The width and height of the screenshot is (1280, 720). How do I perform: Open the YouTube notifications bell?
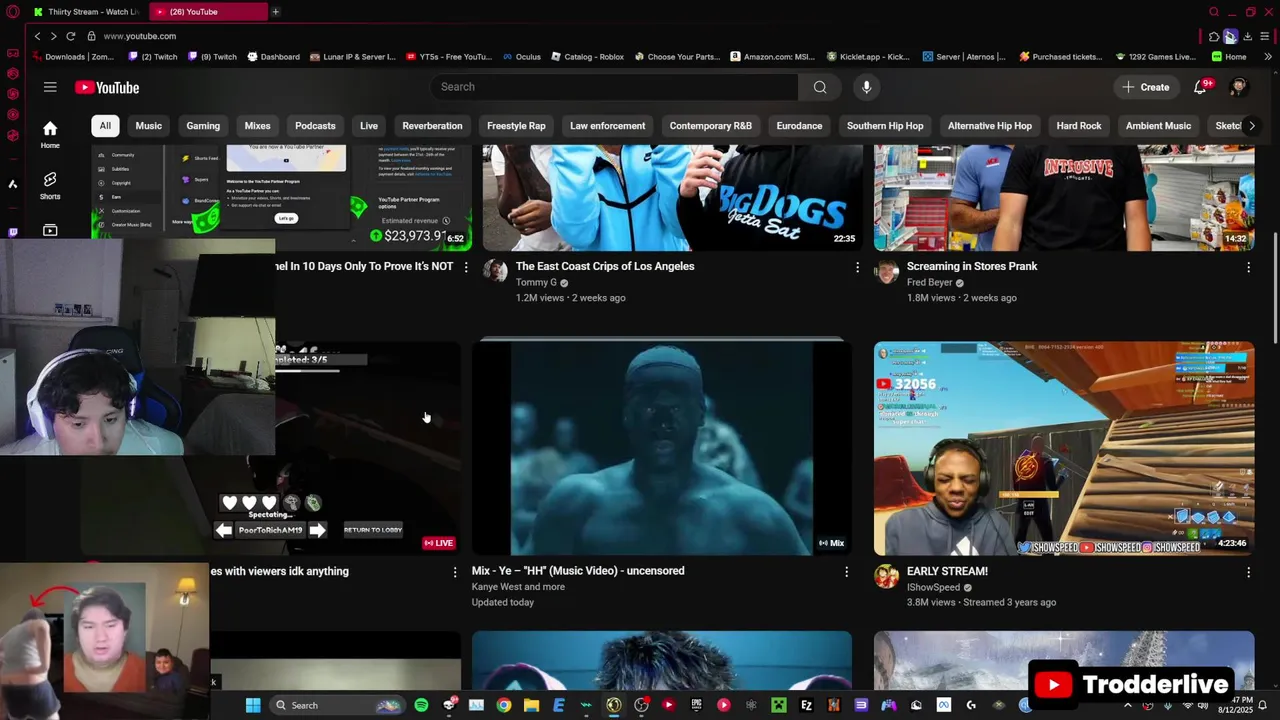pos(1200,87)
